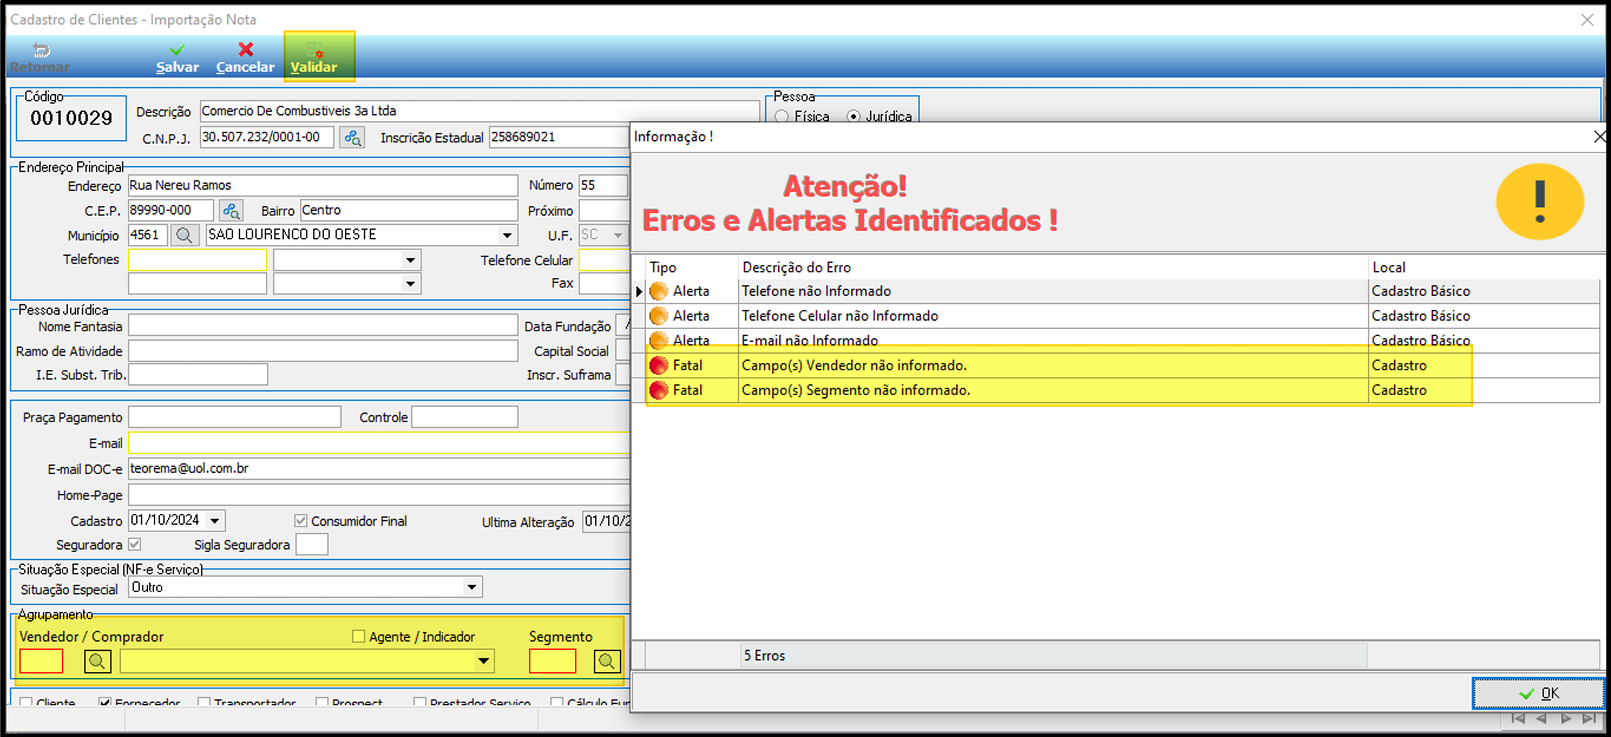Image resolution: width=1611 pixels, height=737 pixels.
Task: Click the Retornar toolbar button
Action: [40, 58]
